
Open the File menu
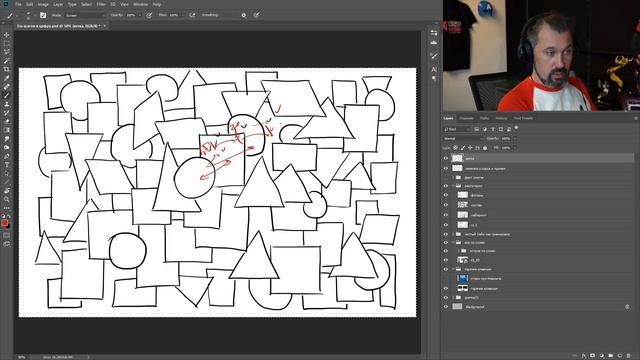tap(18, 4)
